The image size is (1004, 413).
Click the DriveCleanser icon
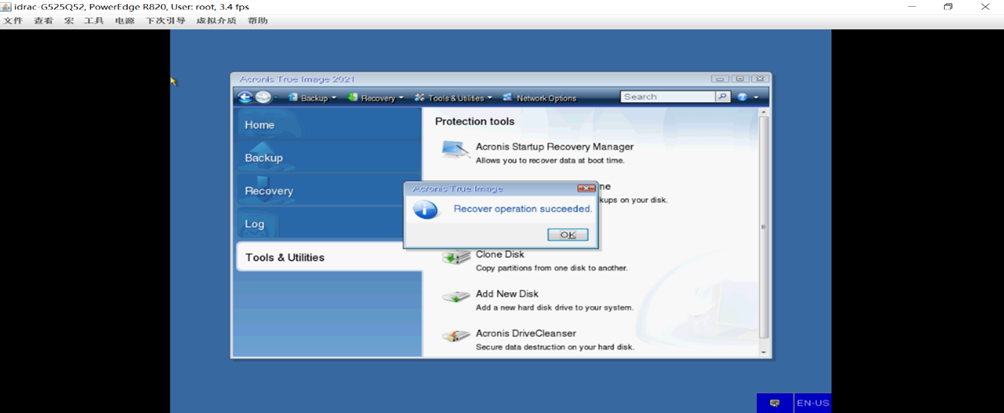[x=456, y=337]
